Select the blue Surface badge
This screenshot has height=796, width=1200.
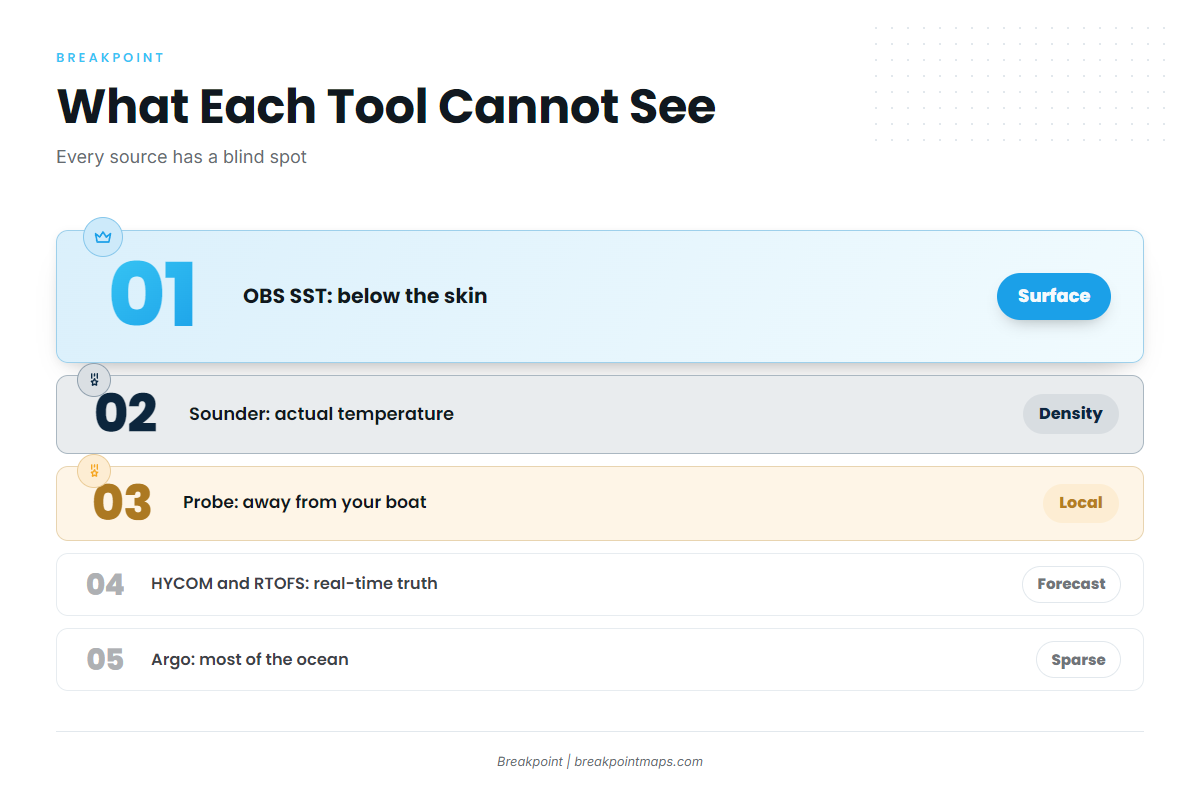pyautogui.click(x=1054, y=296)
